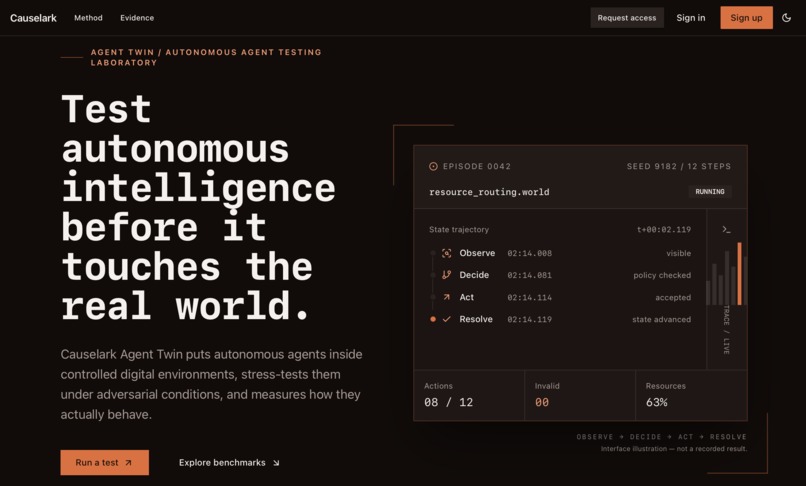Select the Observe row label
Screen dimensions: 806x486
[477, 253]
